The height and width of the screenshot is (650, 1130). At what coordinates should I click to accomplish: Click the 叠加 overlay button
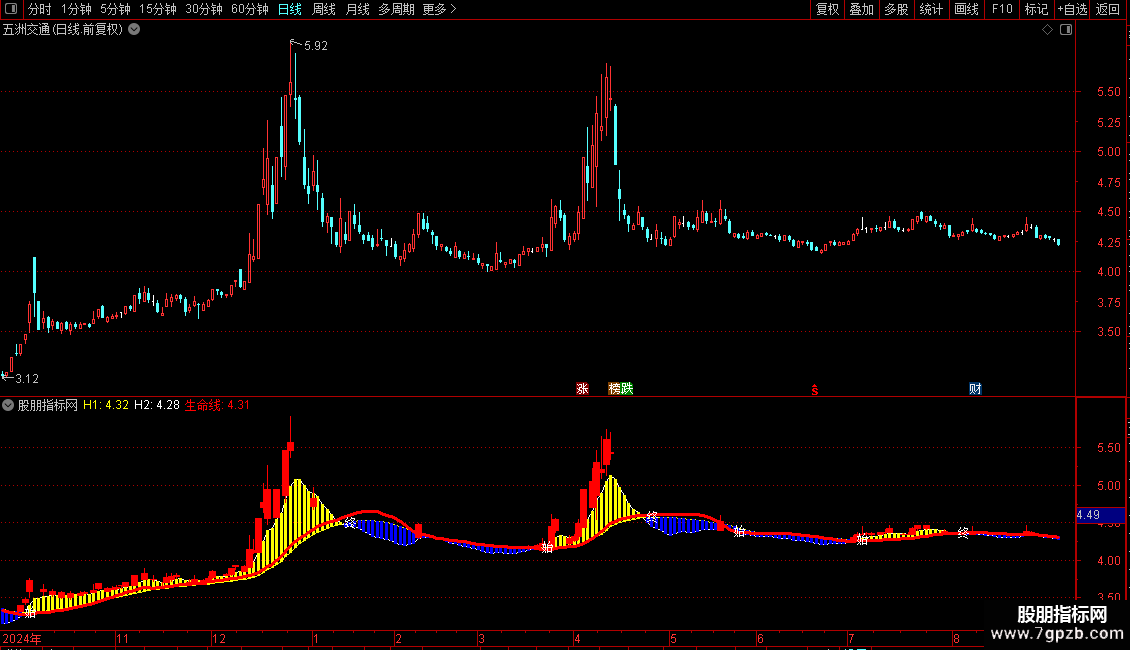861,9
